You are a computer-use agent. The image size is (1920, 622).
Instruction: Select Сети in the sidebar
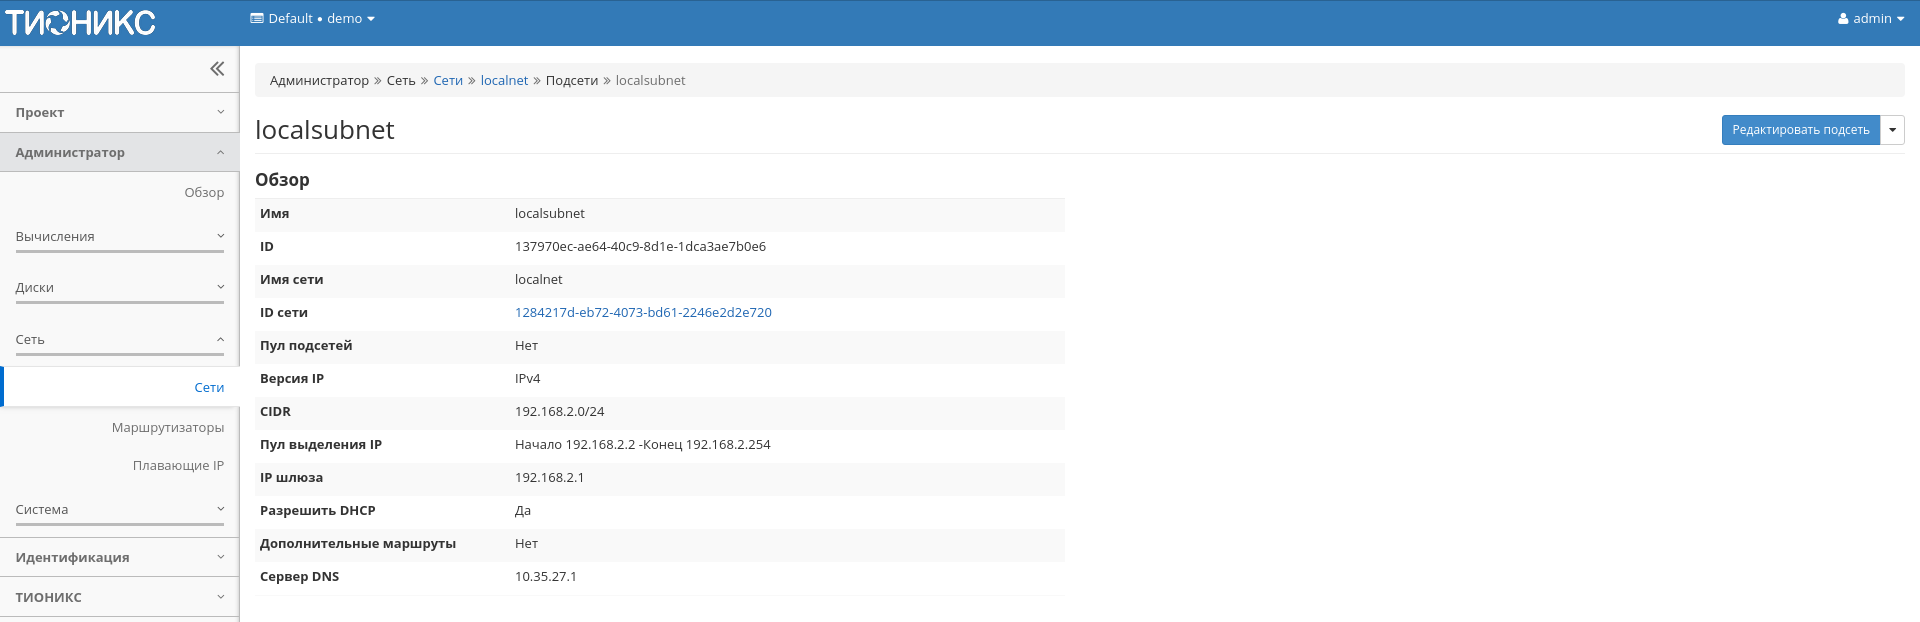(209, 387)
